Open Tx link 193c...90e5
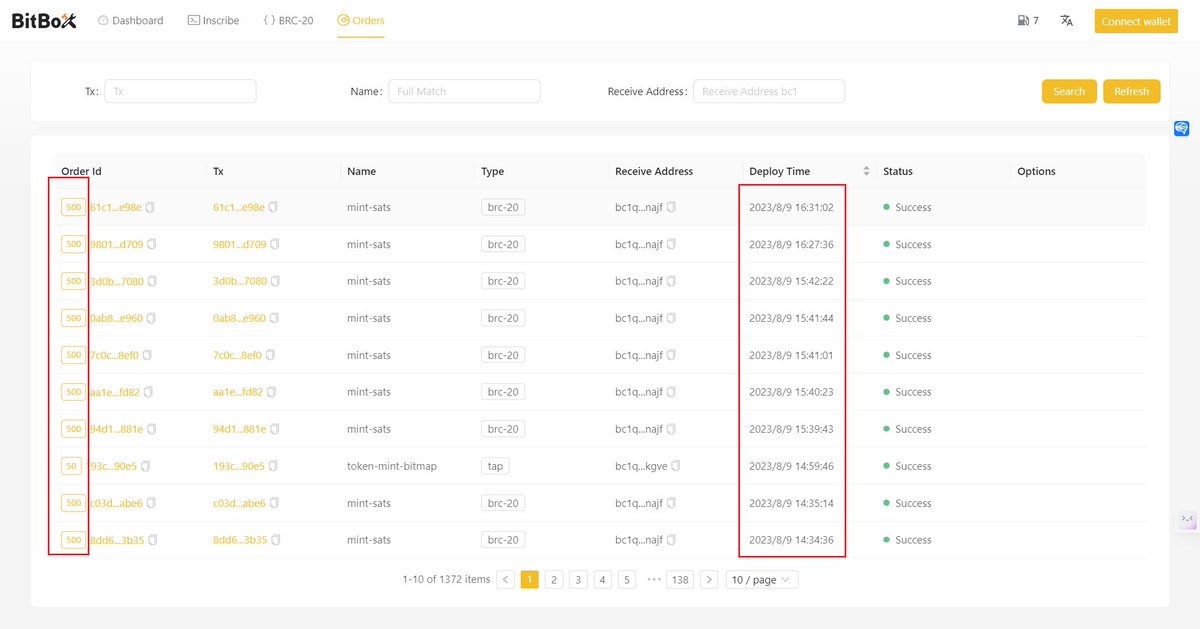The width and height of the screenshot is (1200, 629). [239, 467]
